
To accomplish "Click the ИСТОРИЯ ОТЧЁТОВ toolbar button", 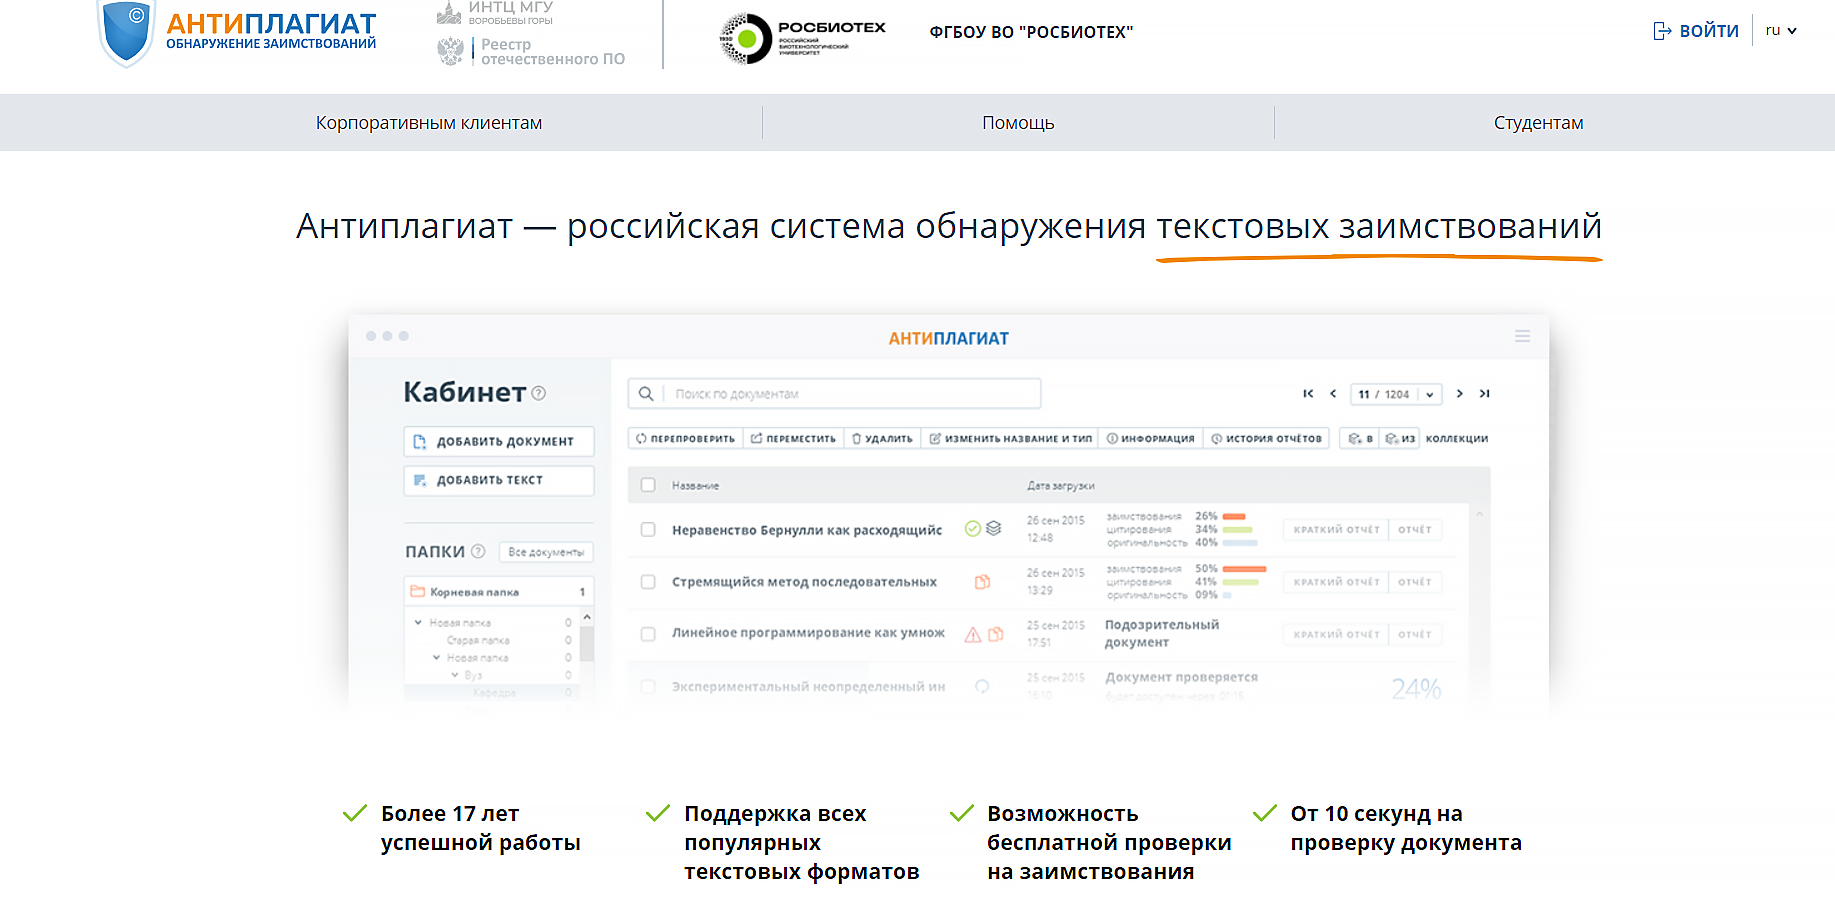I will click(x=1266, y=439).
